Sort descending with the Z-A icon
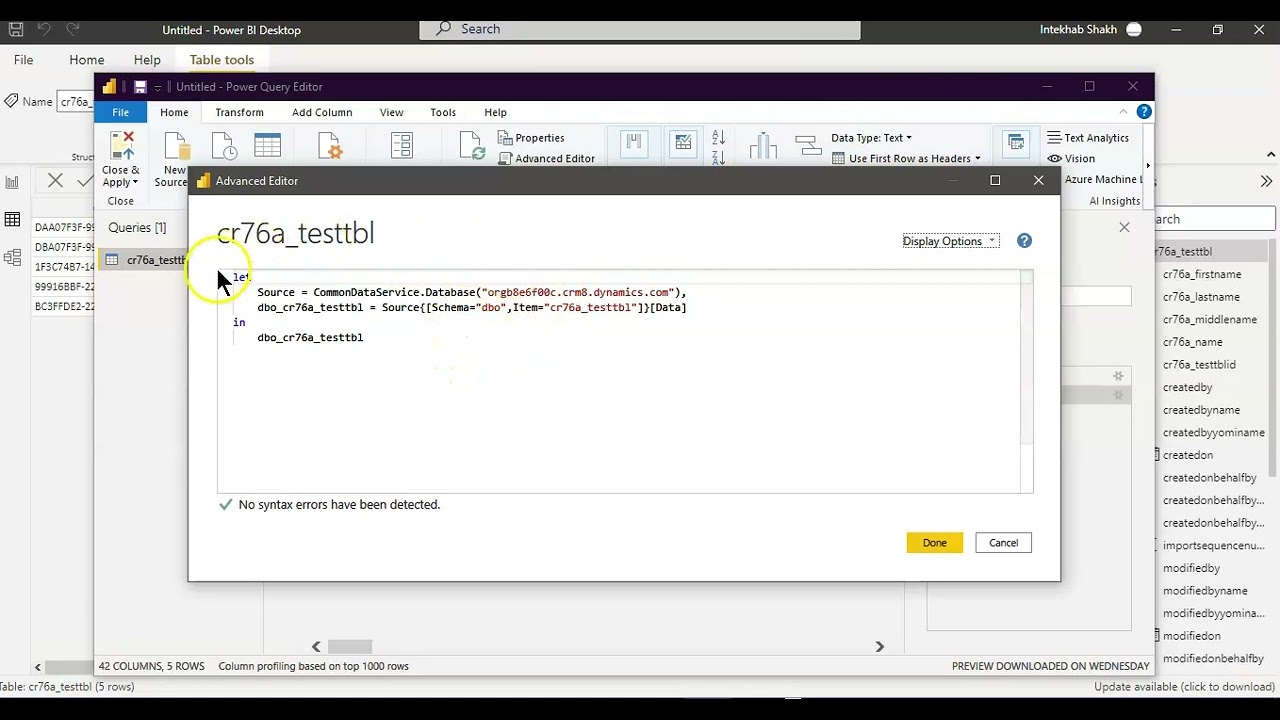1280x720 pixels. pos(718,157)
